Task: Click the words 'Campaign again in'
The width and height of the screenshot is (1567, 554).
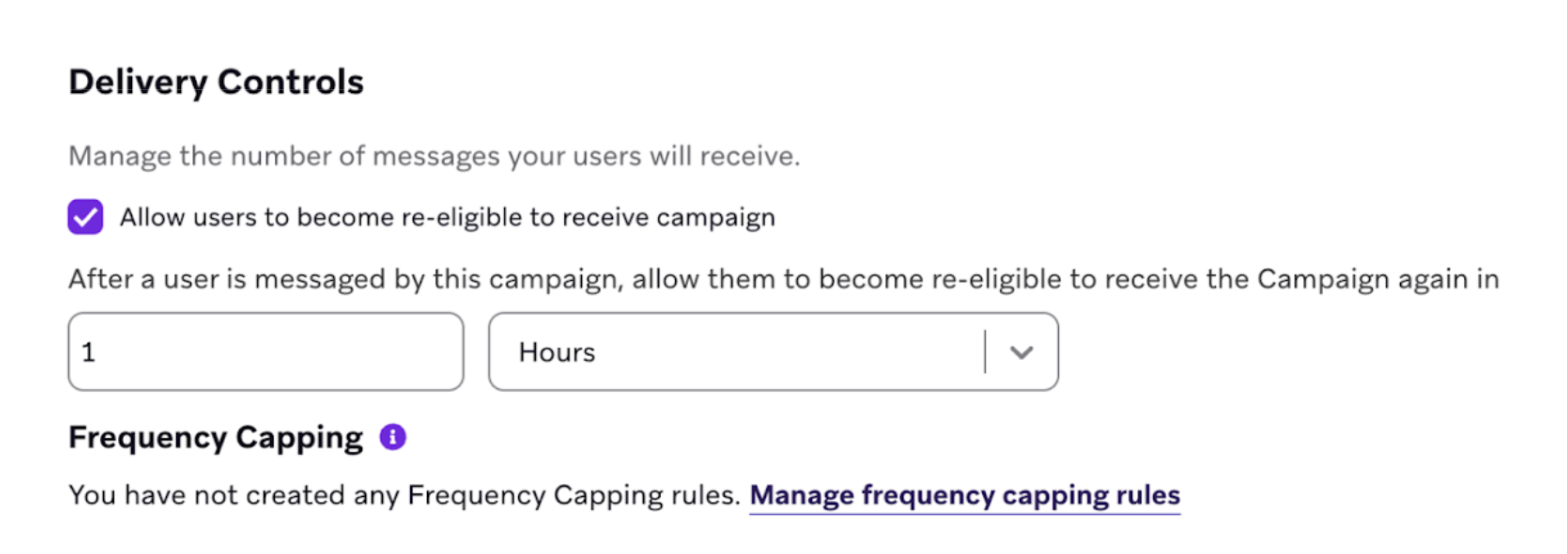Action: click(x=1378, y=279)
